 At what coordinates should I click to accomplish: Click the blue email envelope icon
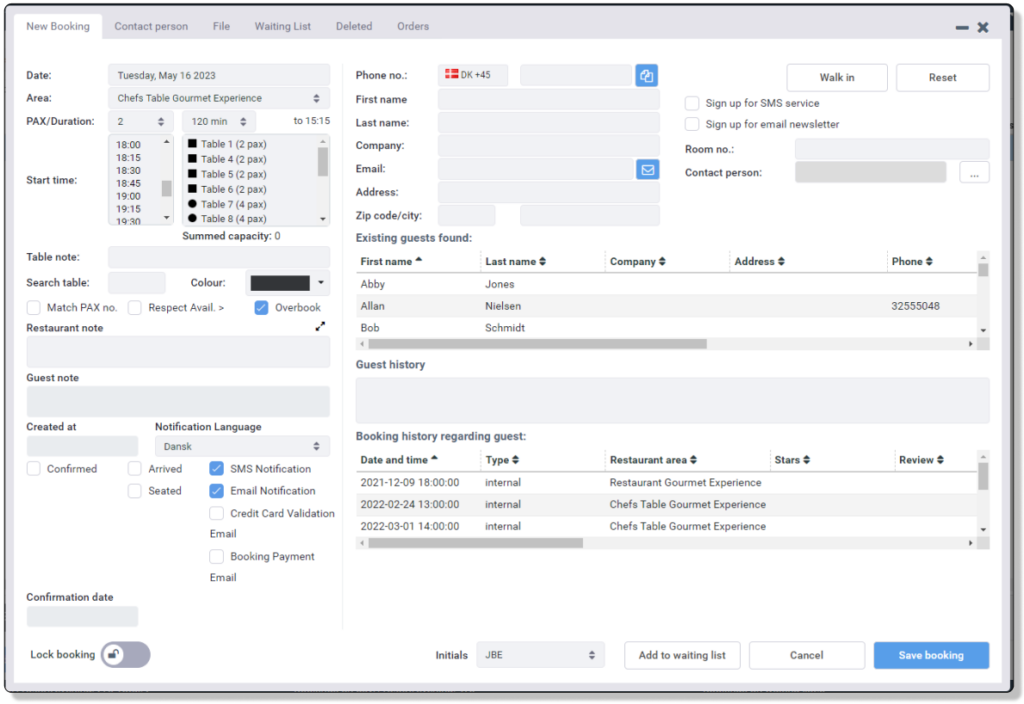[x=647, y=170]
